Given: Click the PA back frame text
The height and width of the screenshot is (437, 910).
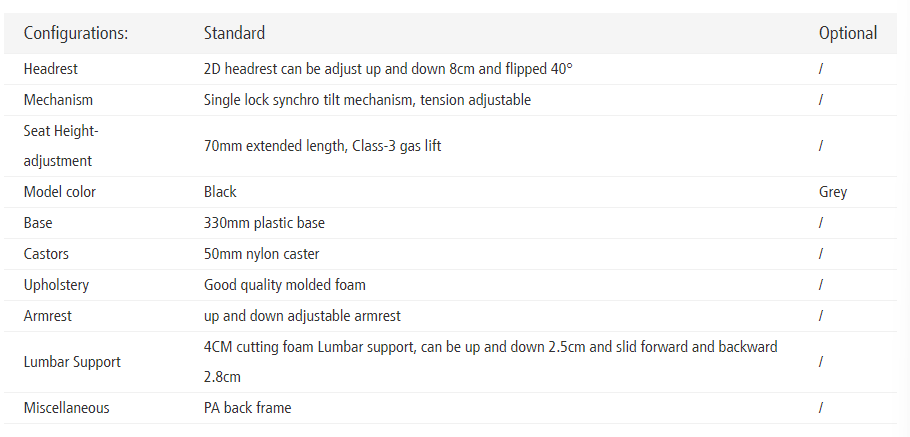Looking at the screenshot, I should pyautogui.click(x=247, y=408).
